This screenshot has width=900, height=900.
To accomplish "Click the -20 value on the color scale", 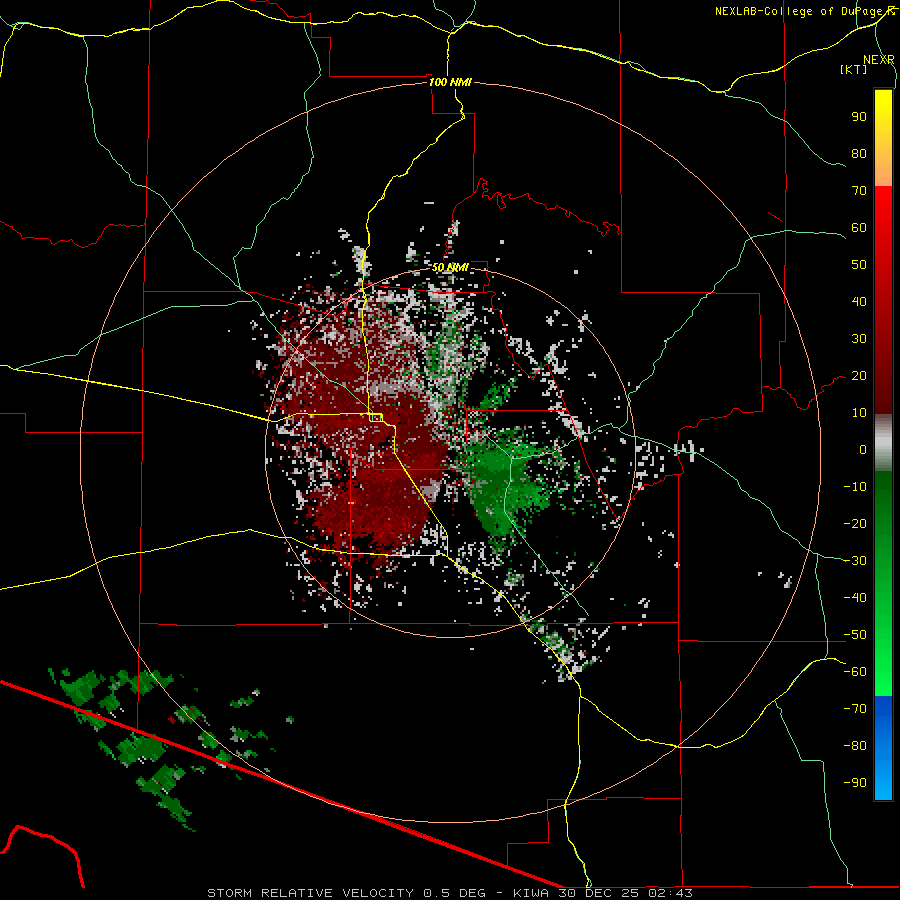I will (x=855, y=524).
